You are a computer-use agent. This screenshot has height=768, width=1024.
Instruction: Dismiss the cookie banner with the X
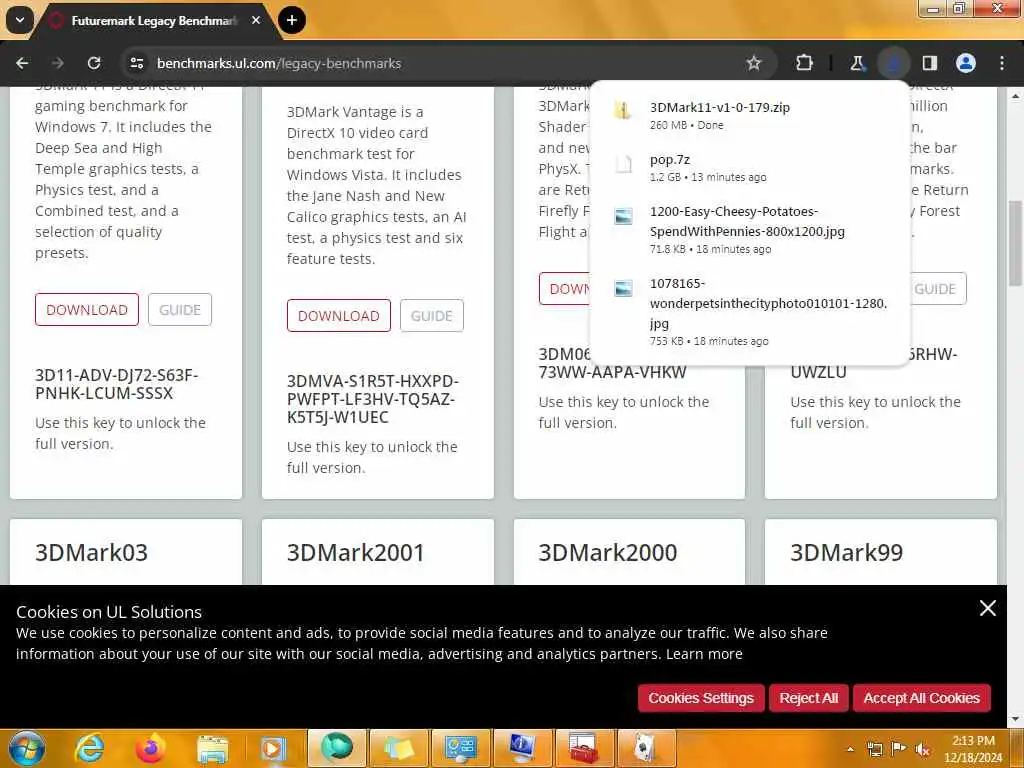[x=987, y=608]
